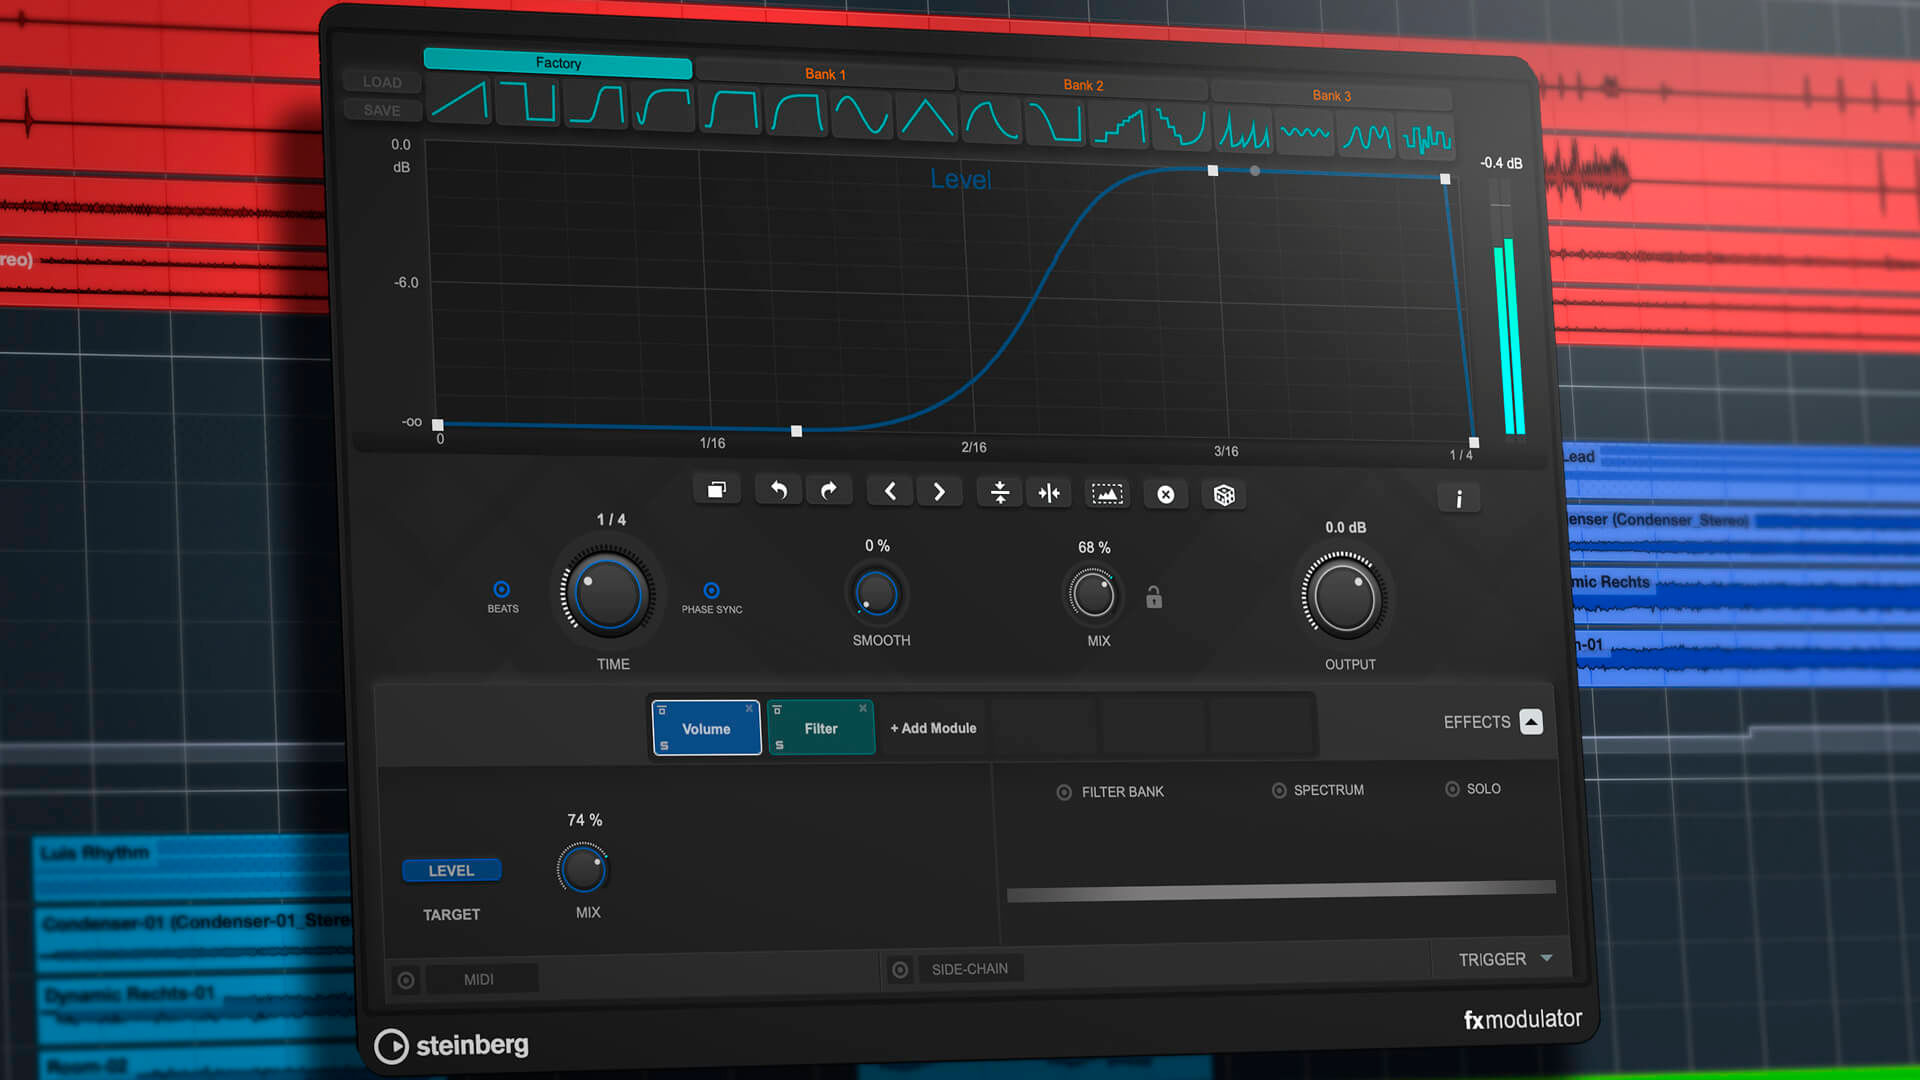Click the randomize dice icon
Image resolution: width=1920 pixels, height=1080 pixels.
pyautogui.click(x=1224, y=495)
